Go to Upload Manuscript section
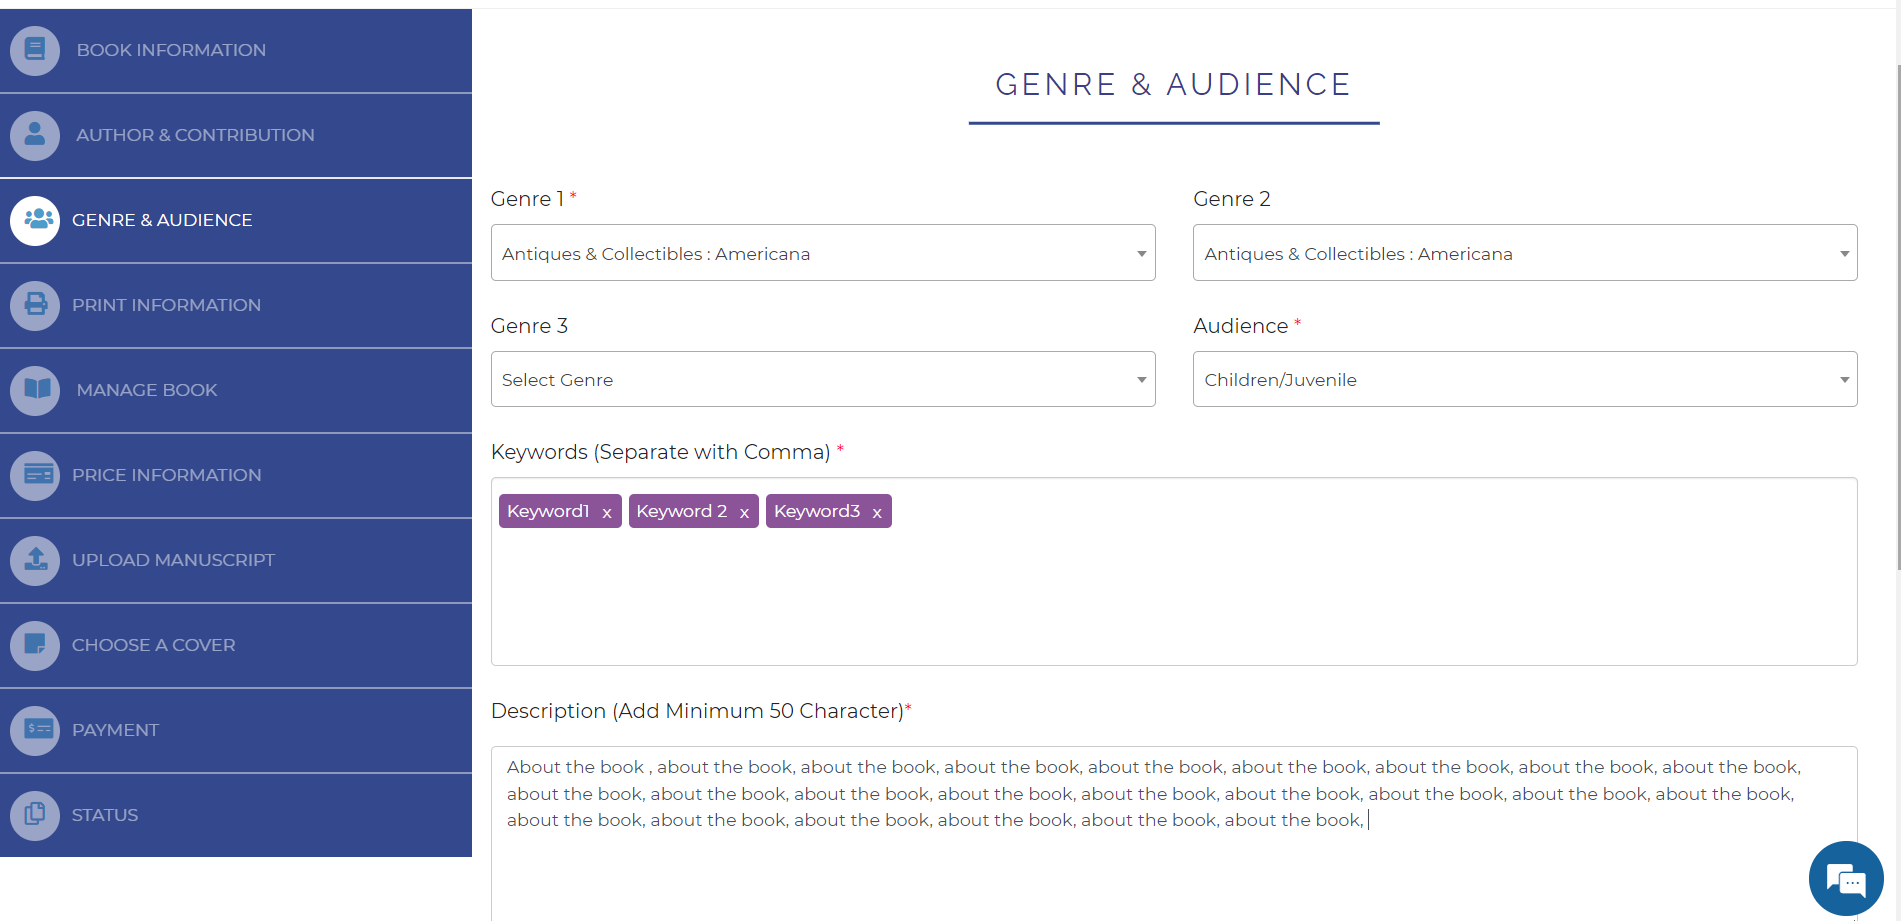The image size is (1901, 921). click(236, 560)
